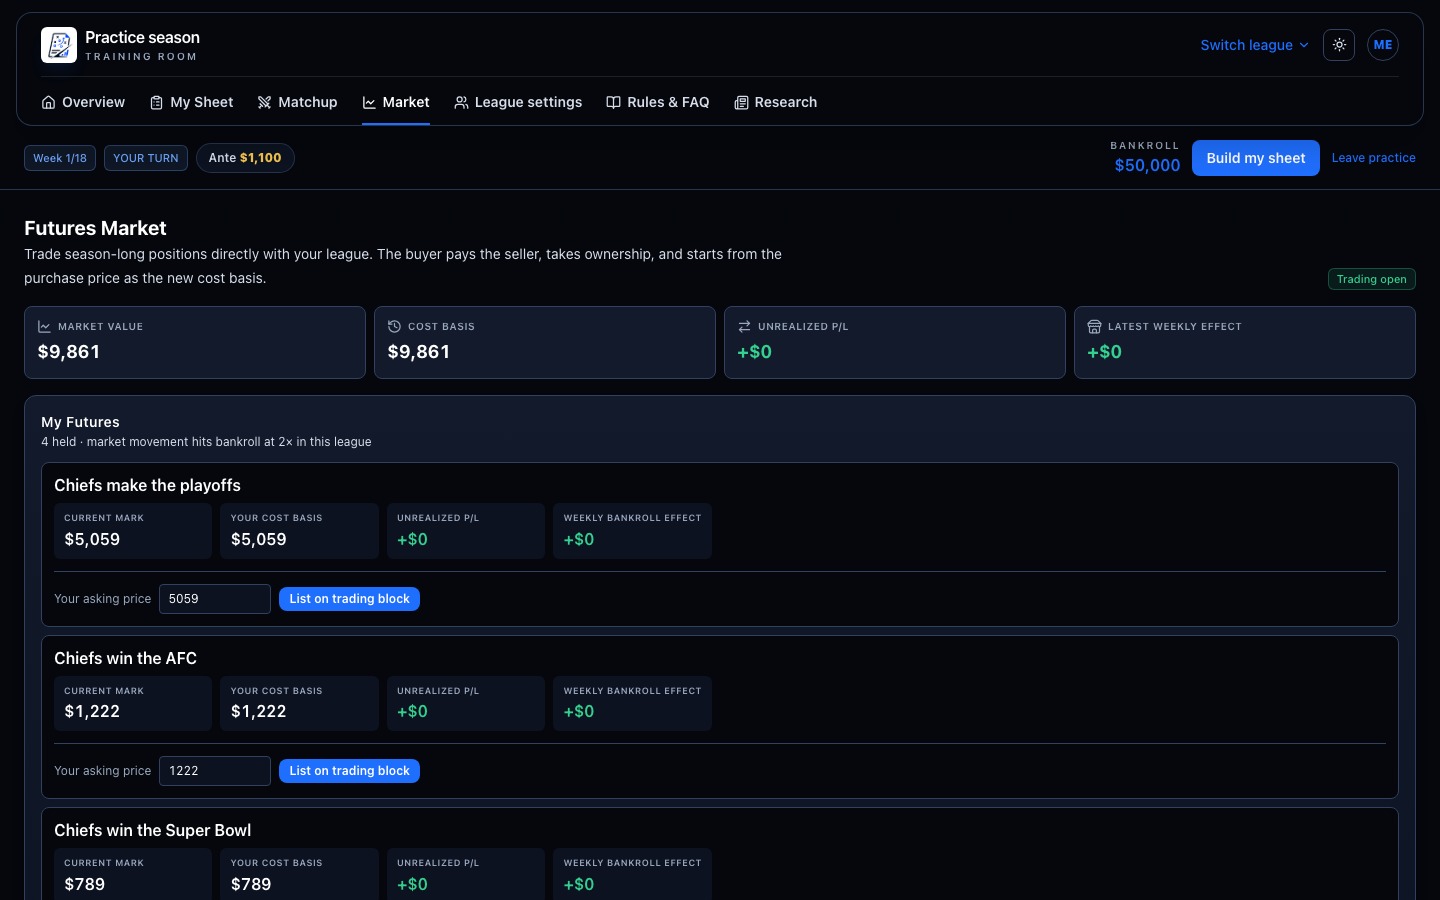Click the $5,059 current mark value

click(x=92, y=539)
